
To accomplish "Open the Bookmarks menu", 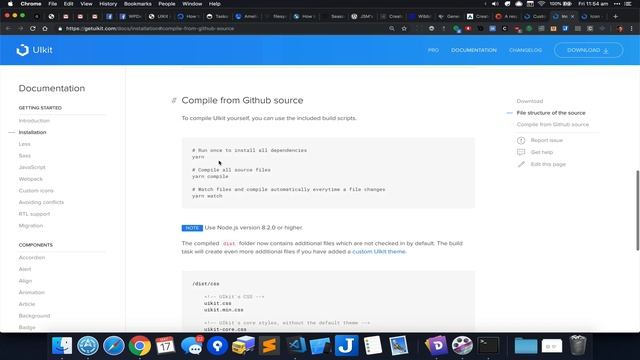I will tap(138, 4).
